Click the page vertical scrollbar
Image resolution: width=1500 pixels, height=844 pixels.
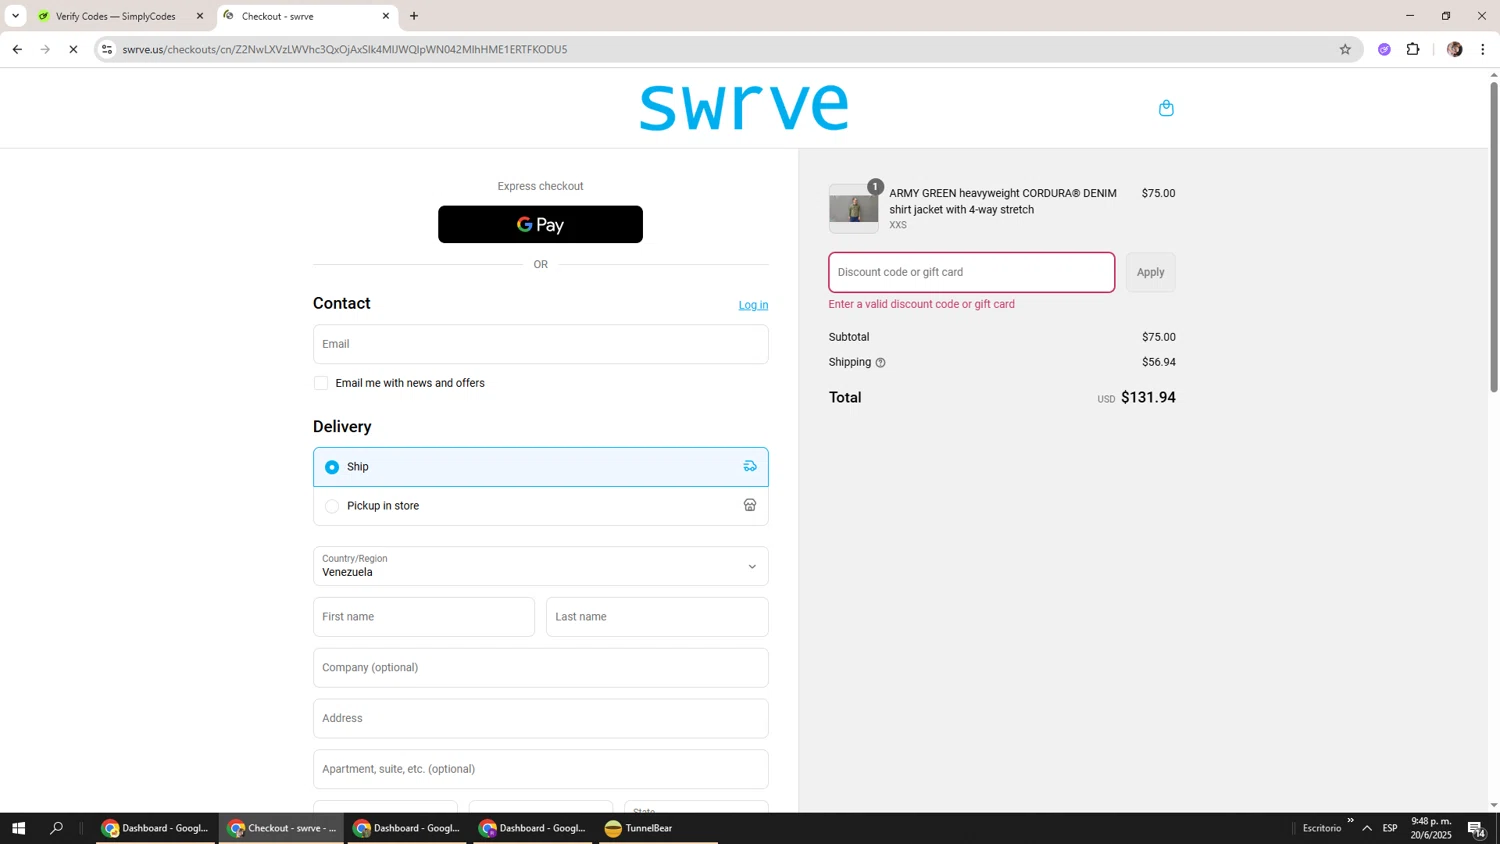coord(1494,236)
